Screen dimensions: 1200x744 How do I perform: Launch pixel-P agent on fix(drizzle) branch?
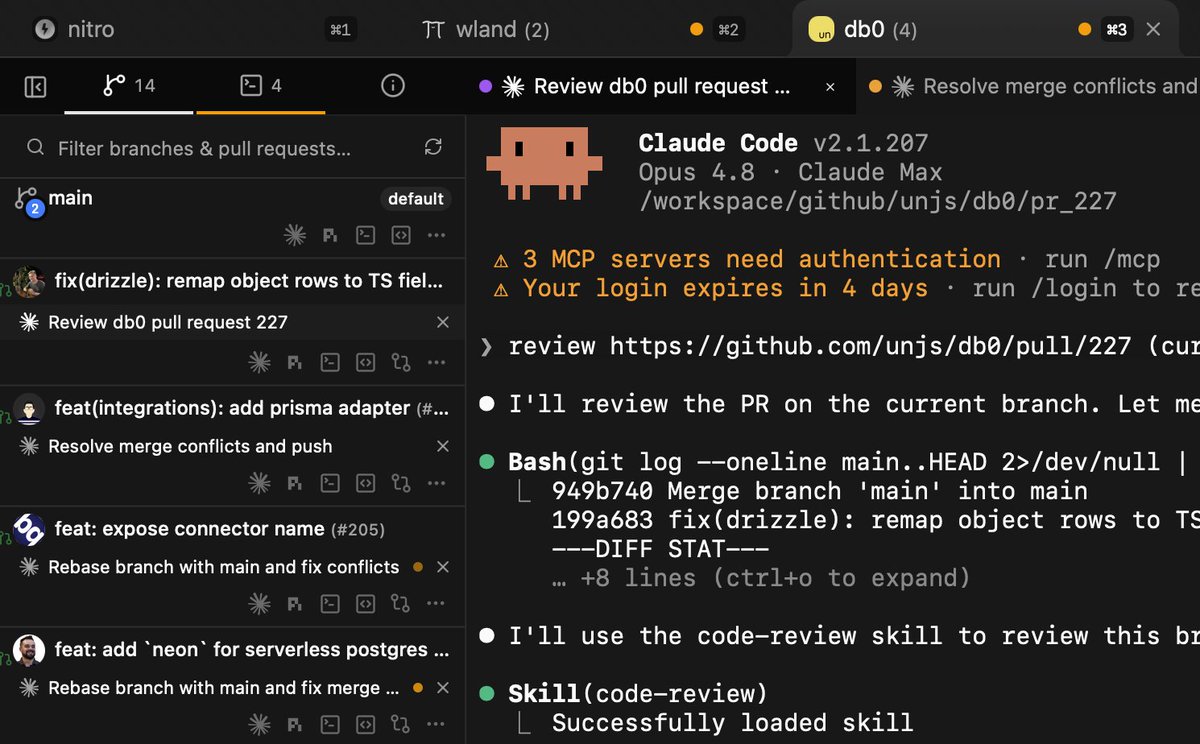(x=294, y=362)
